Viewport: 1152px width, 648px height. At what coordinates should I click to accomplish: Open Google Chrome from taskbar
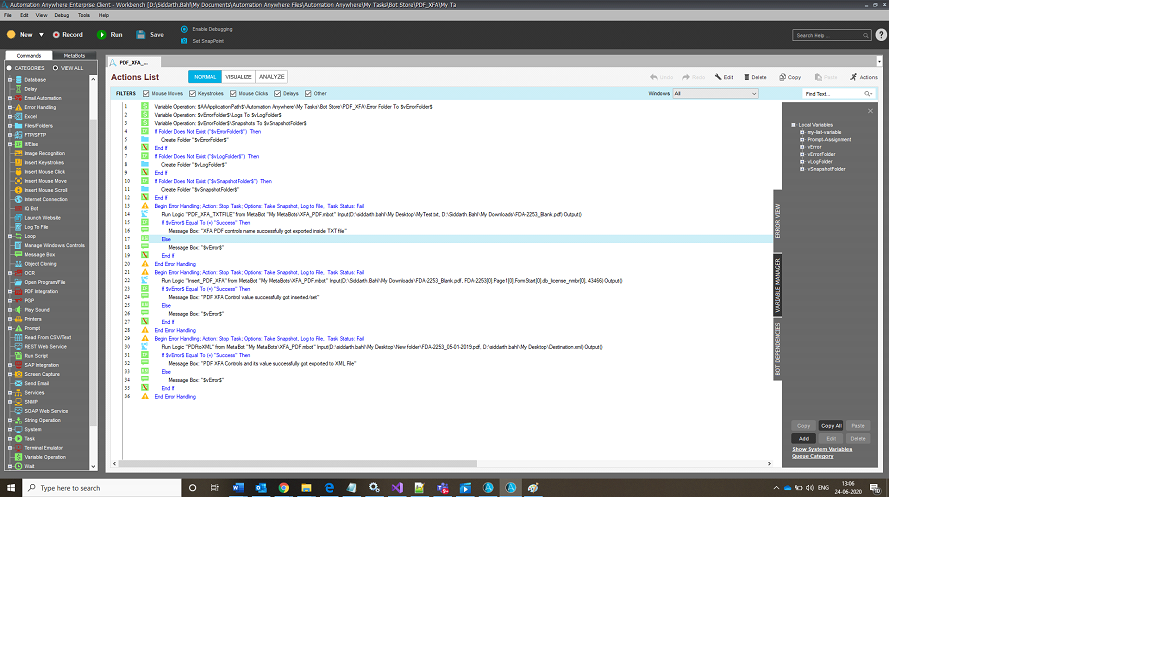pos(284,488)
